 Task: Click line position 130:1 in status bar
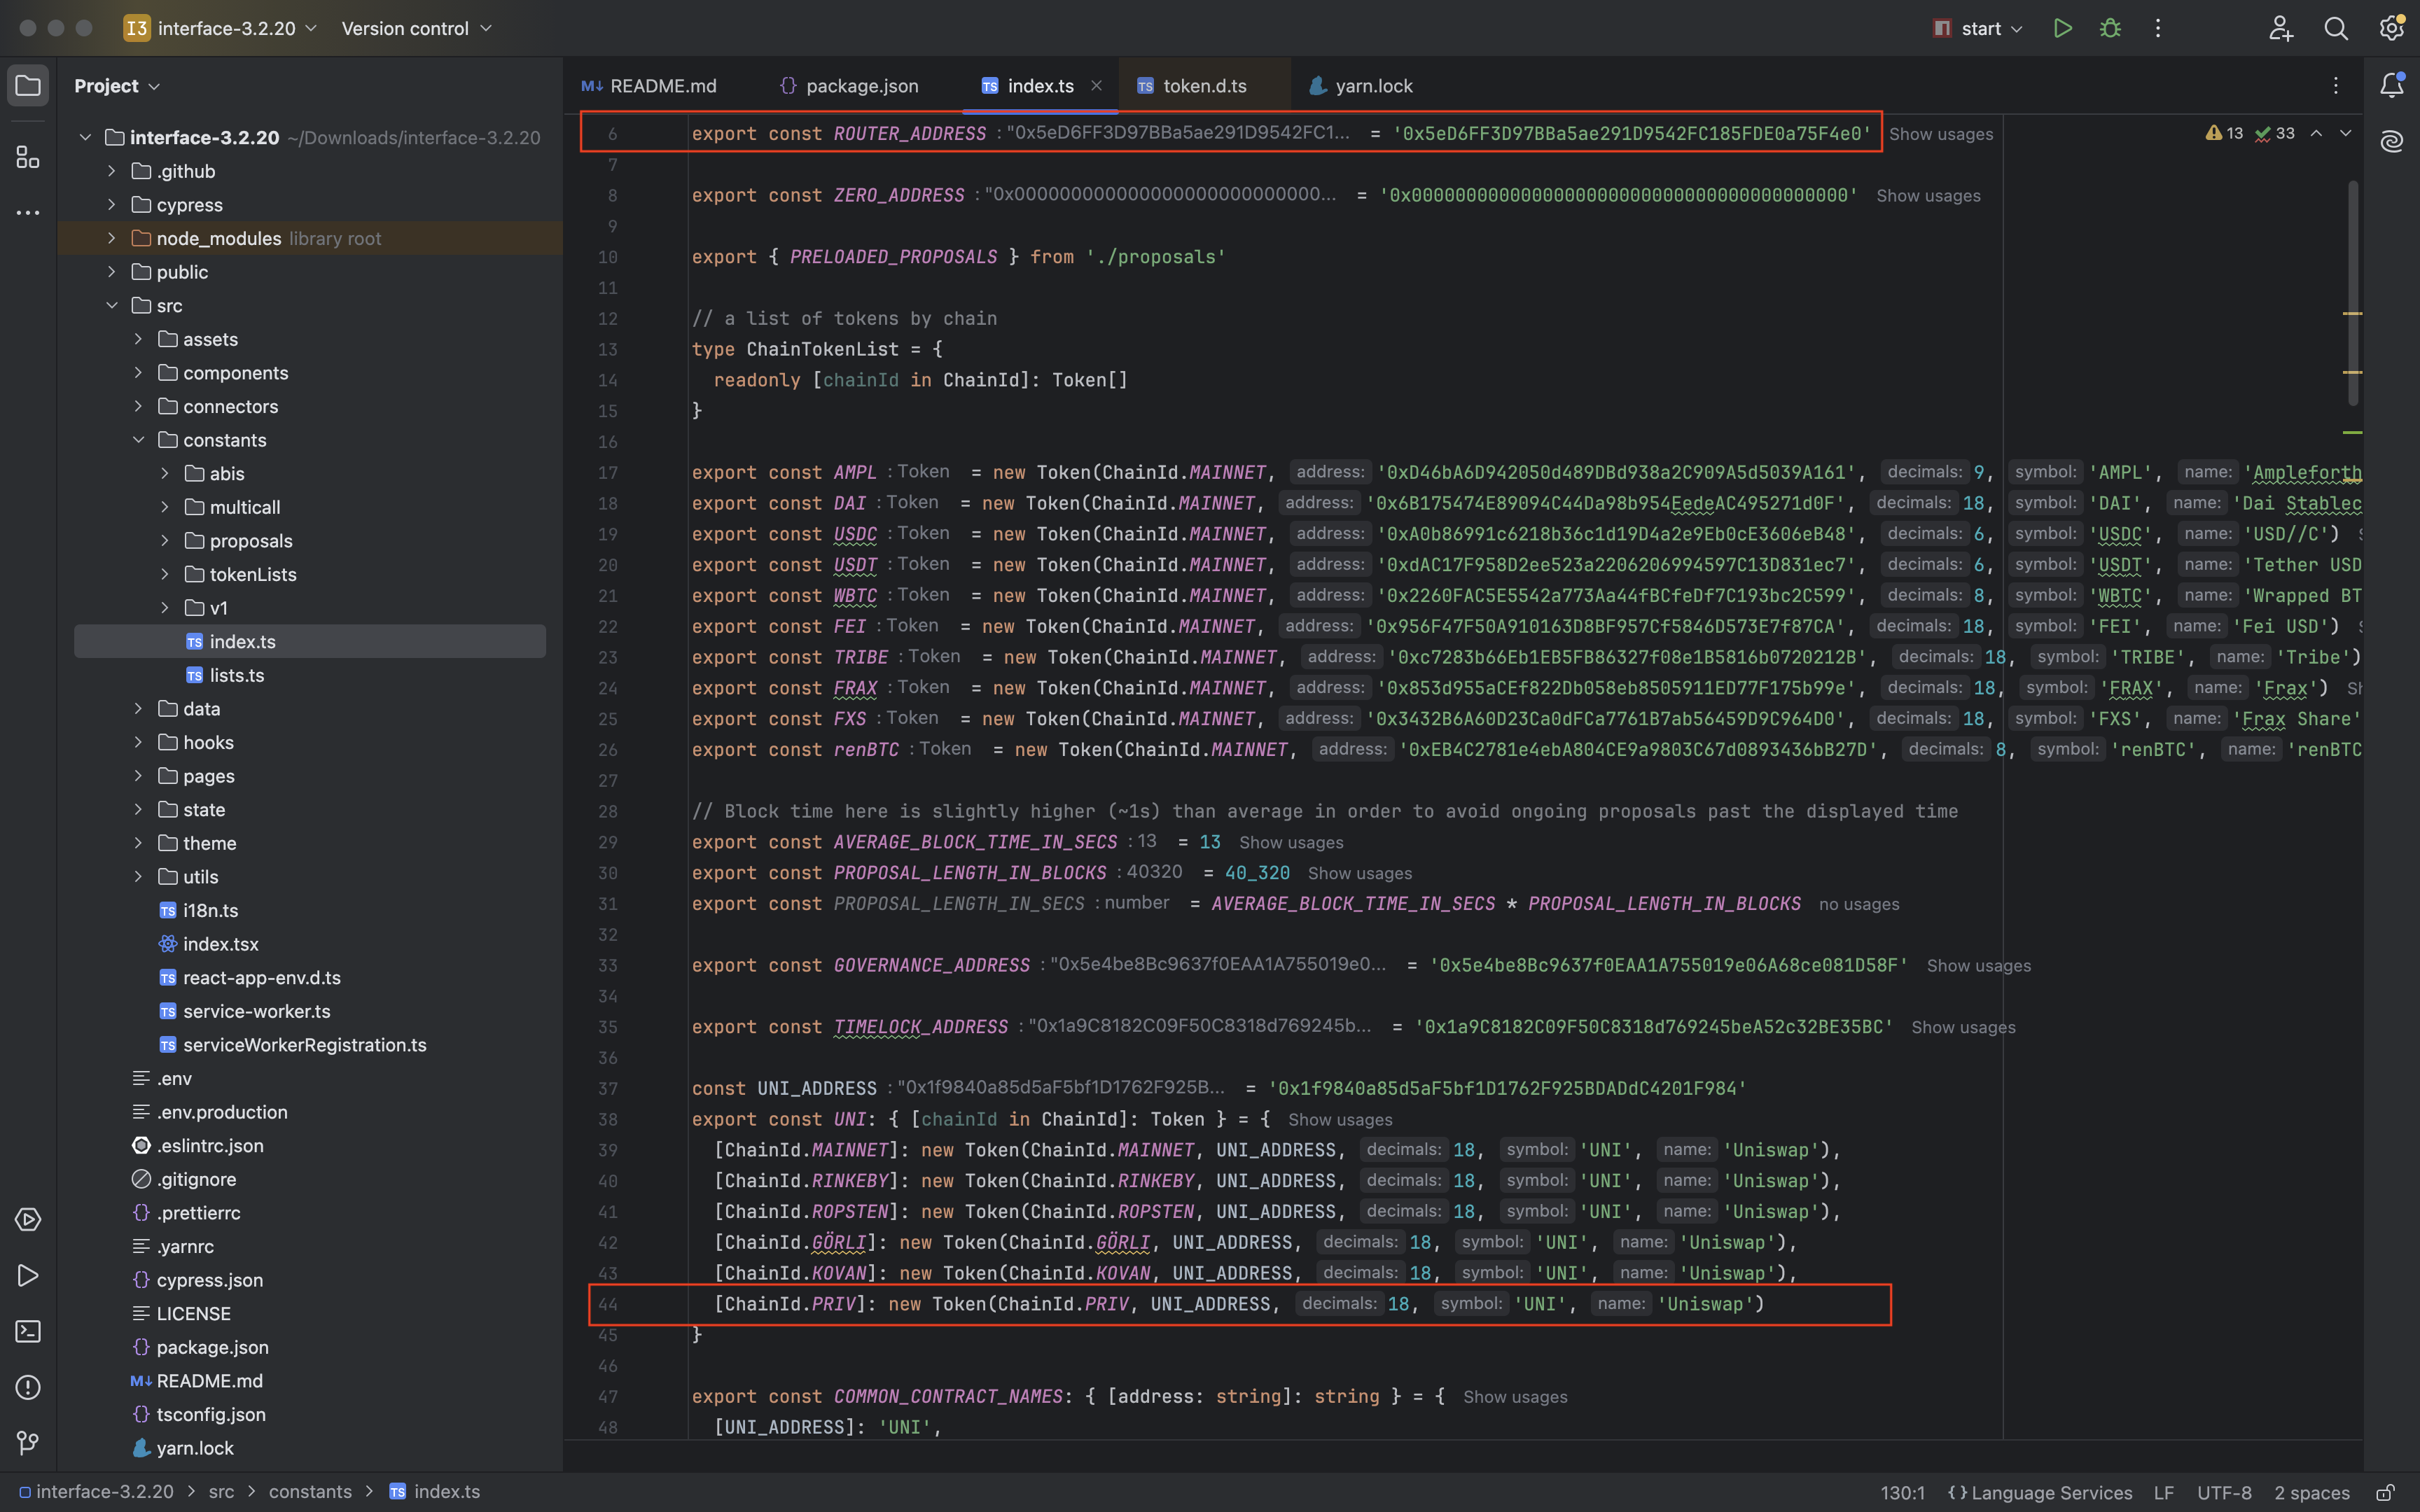pos(1902,1493)
